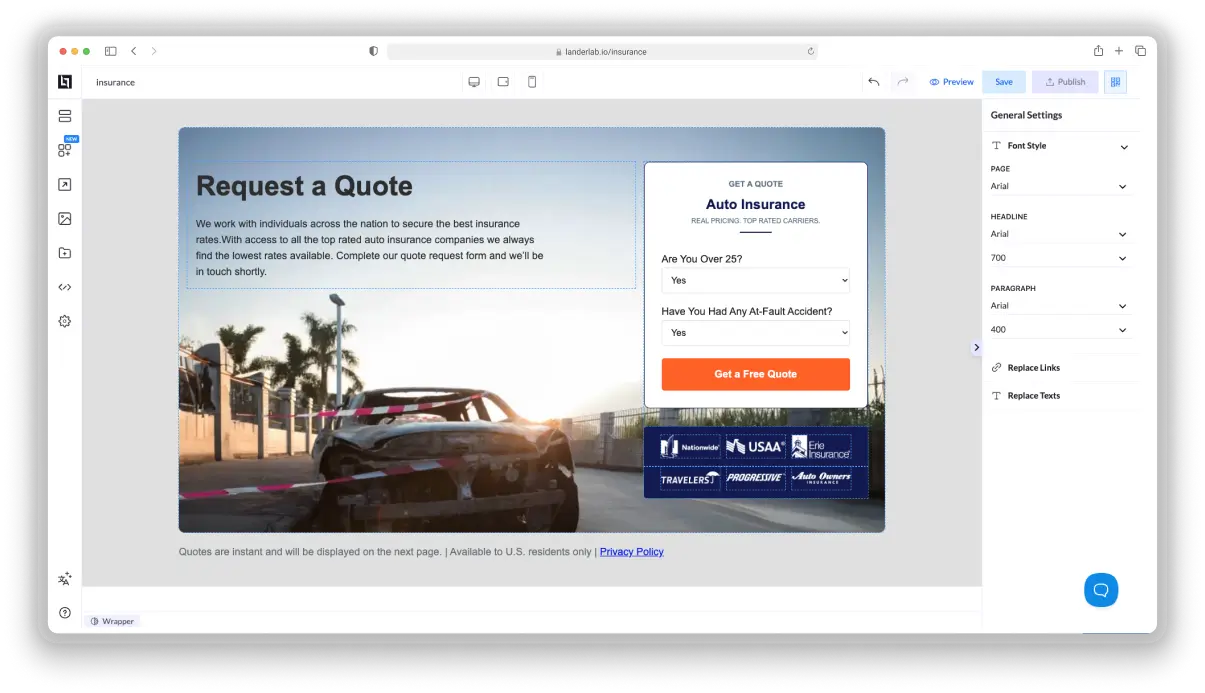Open the add elements panel marked NEW
1205x693 pixels.
tap(65, 150)
